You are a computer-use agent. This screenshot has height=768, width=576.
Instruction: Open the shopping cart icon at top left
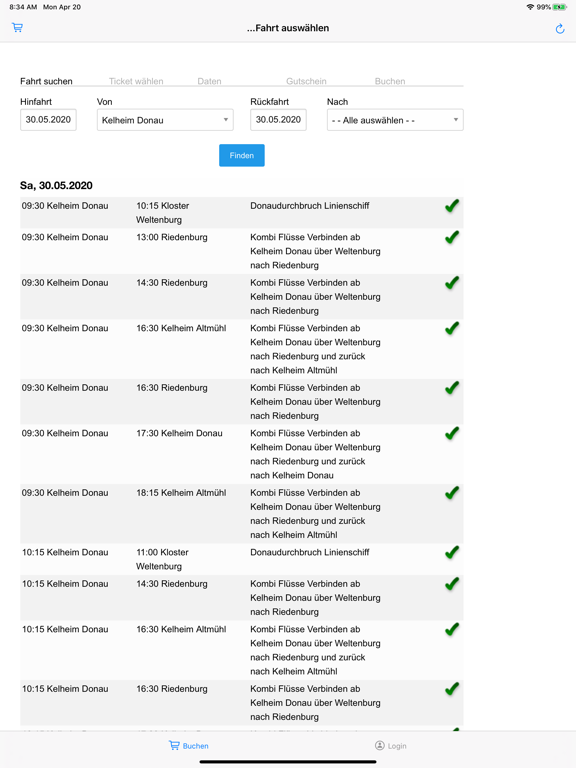click(18, 27)
